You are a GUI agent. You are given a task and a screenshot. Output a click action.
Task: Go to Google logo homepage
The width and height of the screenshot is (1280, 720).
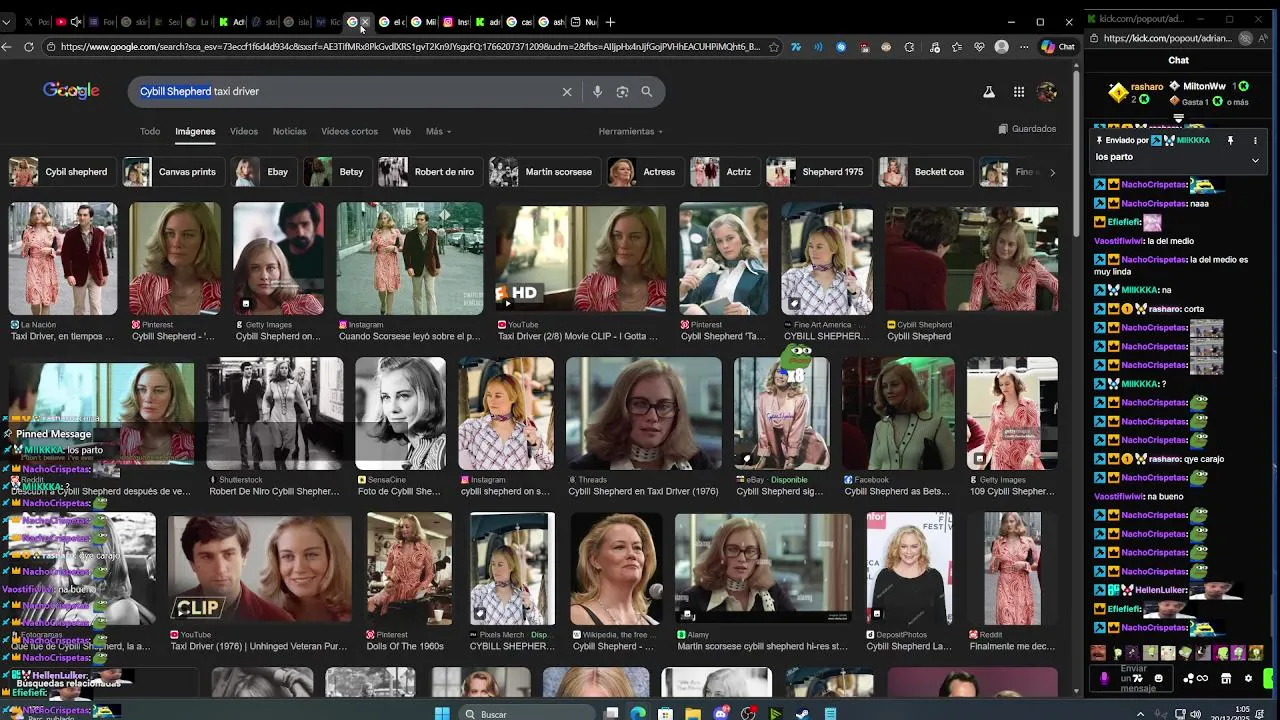71,91
